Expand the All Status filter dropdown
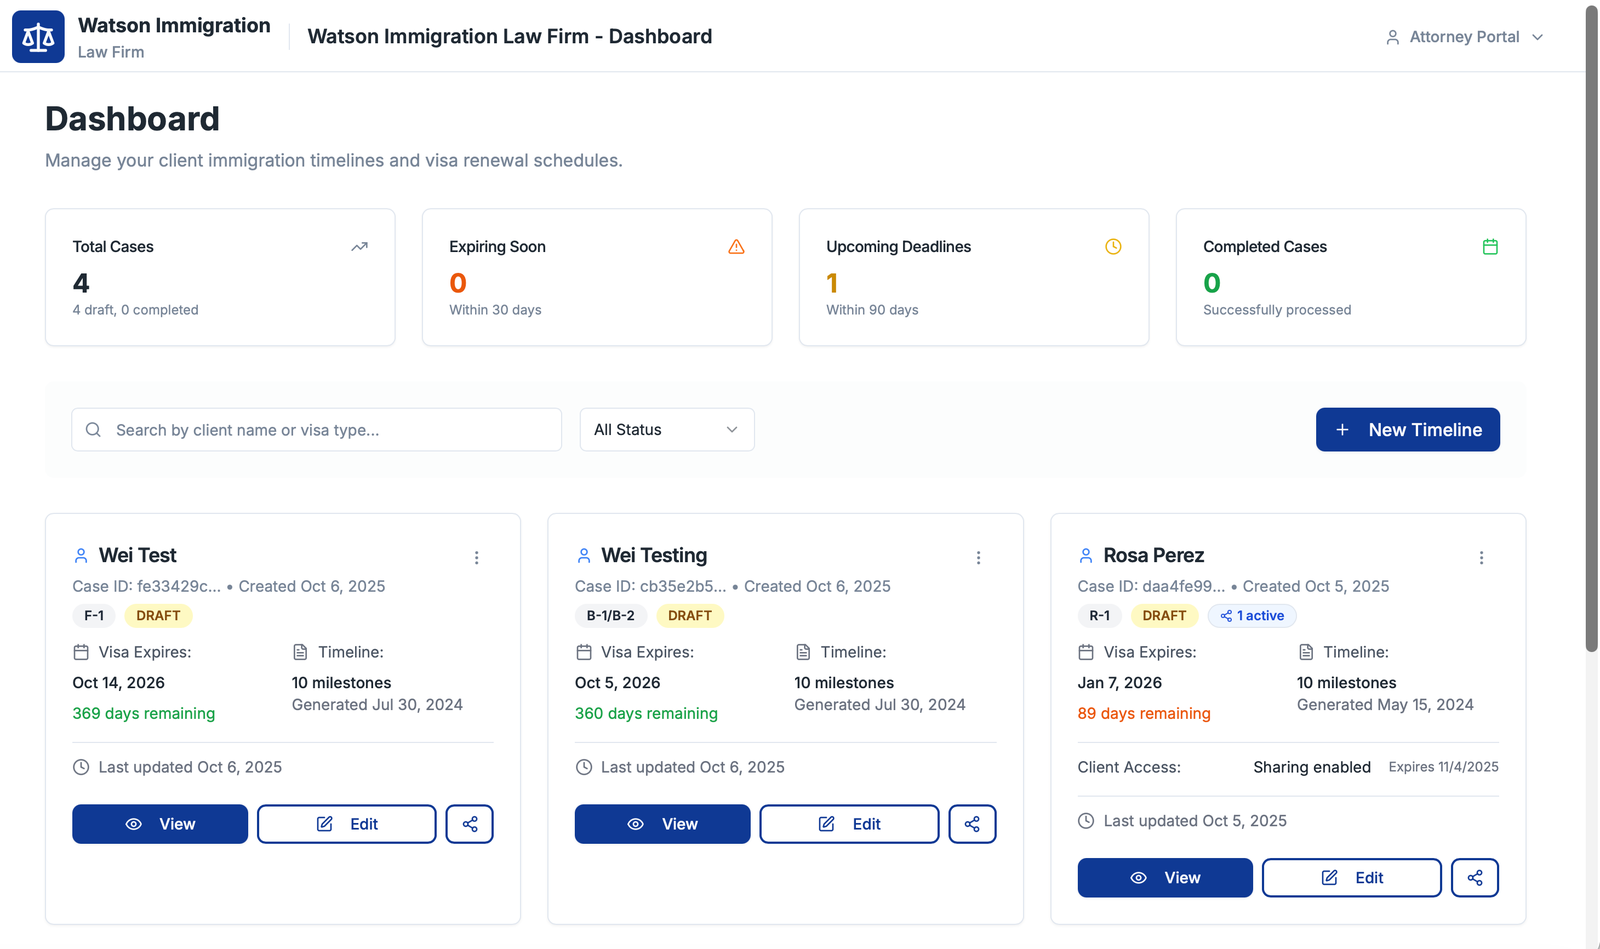 (x=667, y=430)
